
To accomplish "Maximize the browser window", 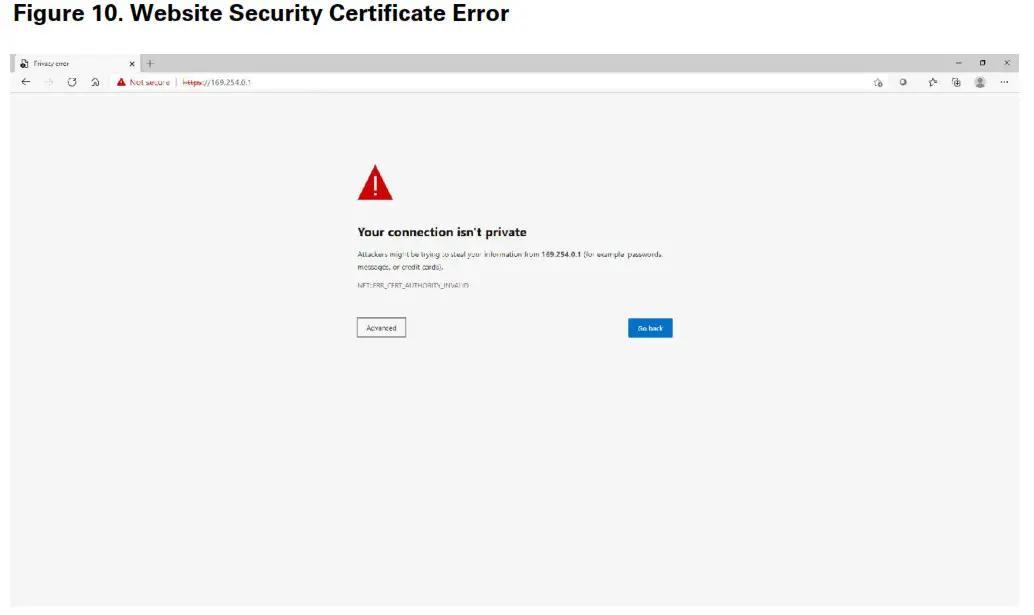I will tap(983, 63).
